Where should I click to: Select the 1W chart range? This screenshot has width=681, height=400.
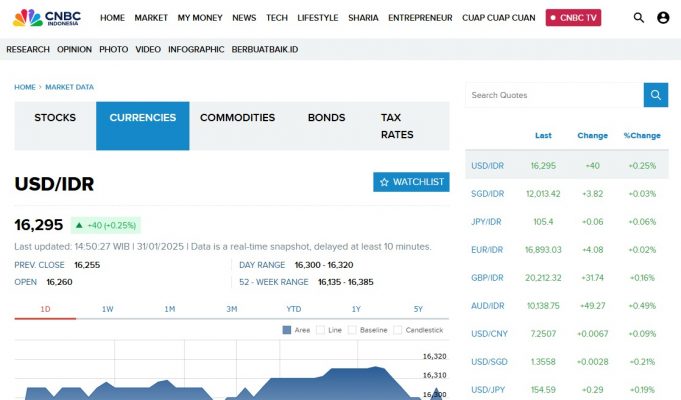click(x=107, y=309)
